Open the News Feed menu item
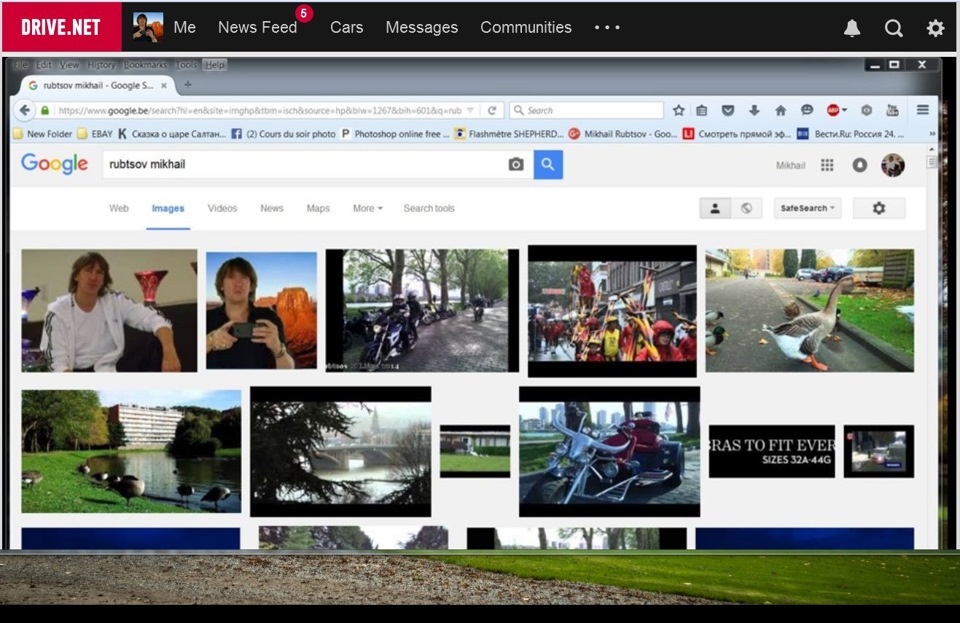 click(257, 27)
